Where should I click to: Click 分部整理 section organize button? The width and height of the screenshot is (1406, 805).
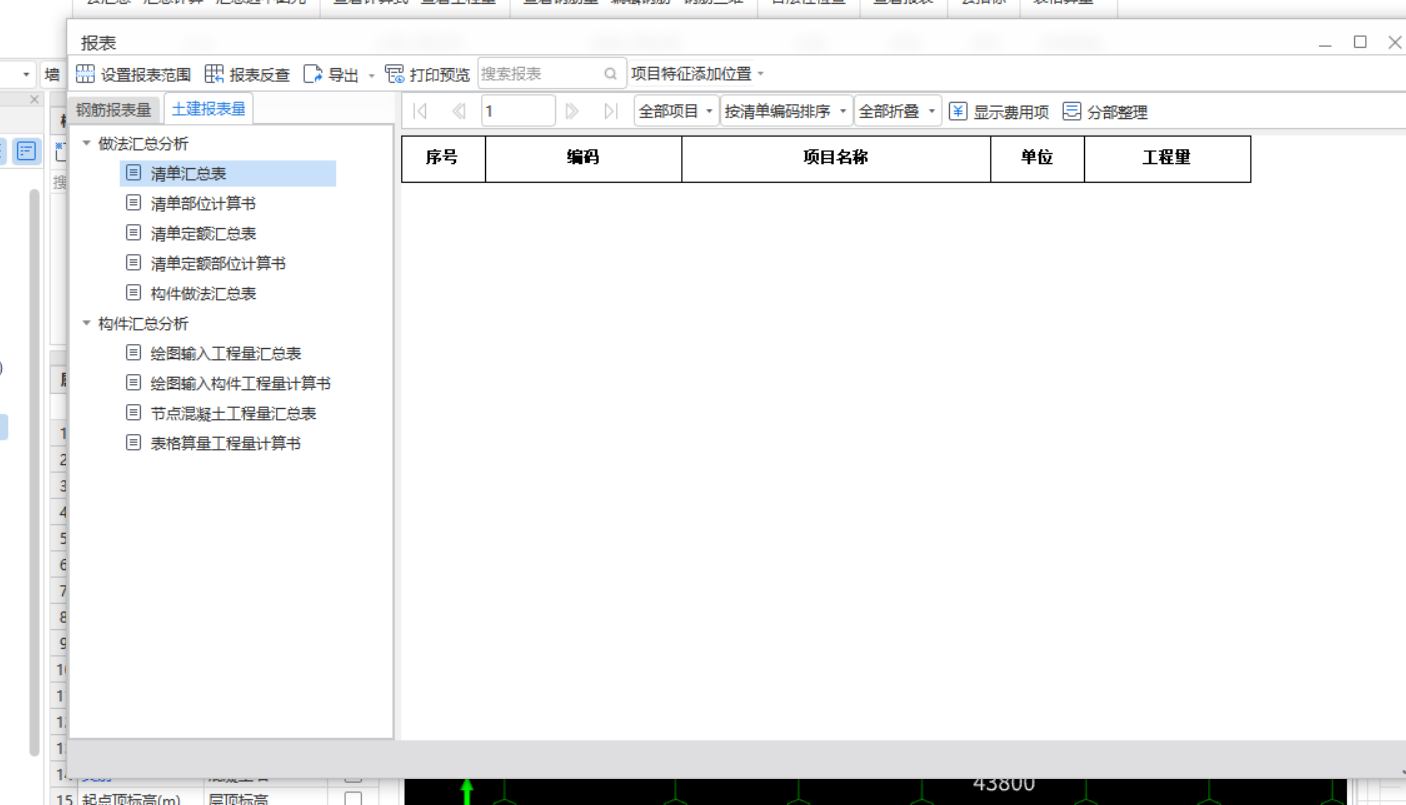point(1105,112)
